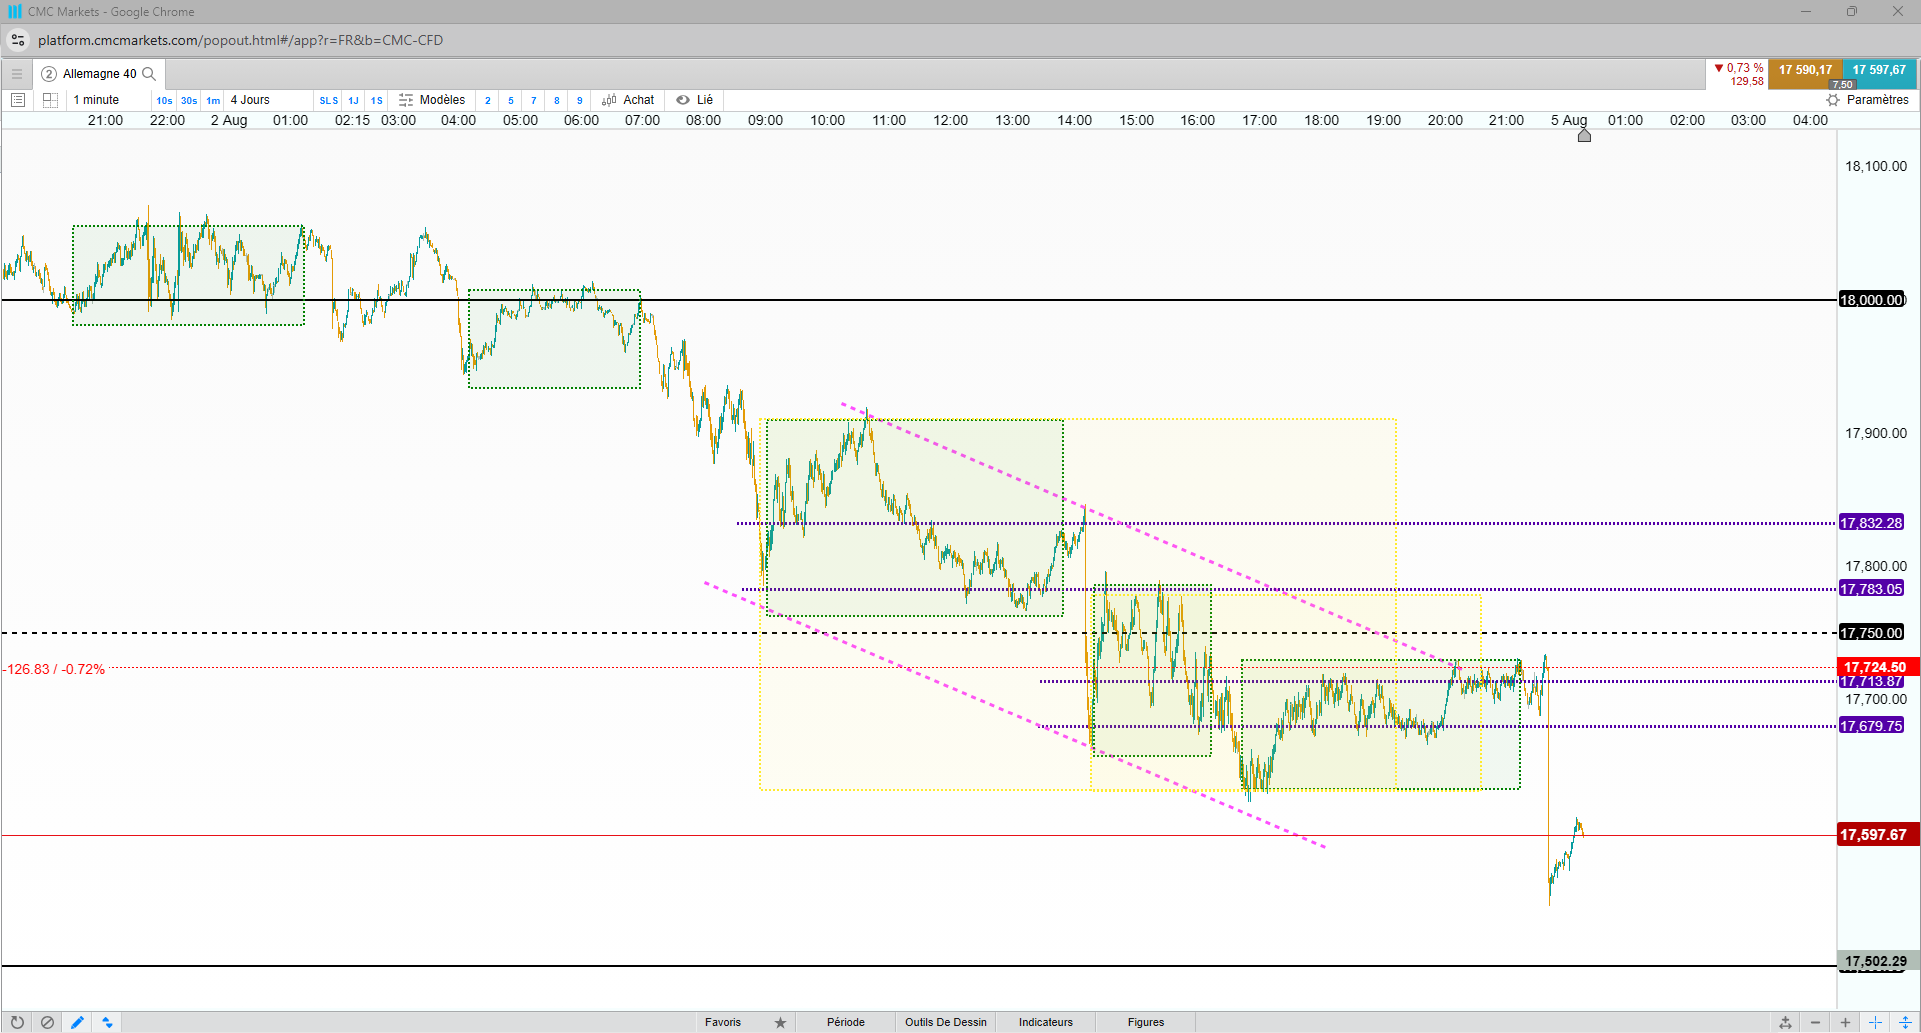Open the Indicateurs menu tab
The image size is (1921, 1033).
pos(1046,1022)
